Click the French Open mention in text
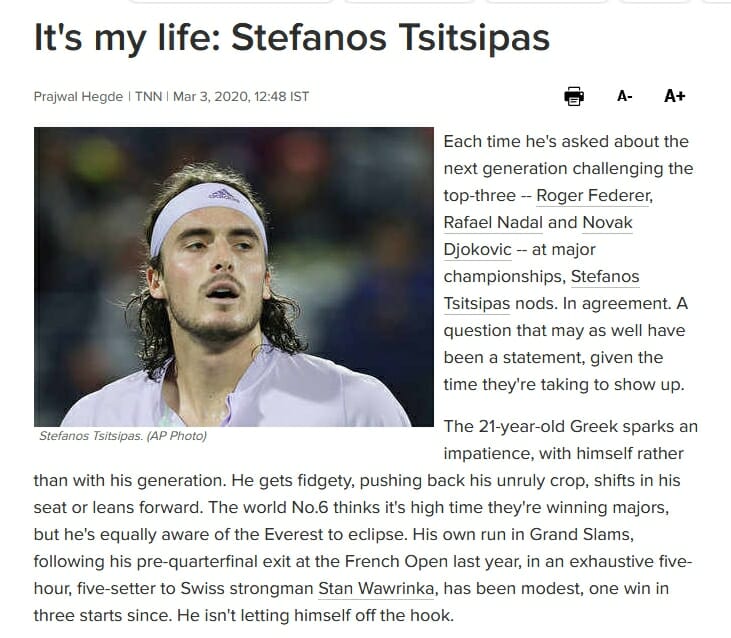 [396, 562]
